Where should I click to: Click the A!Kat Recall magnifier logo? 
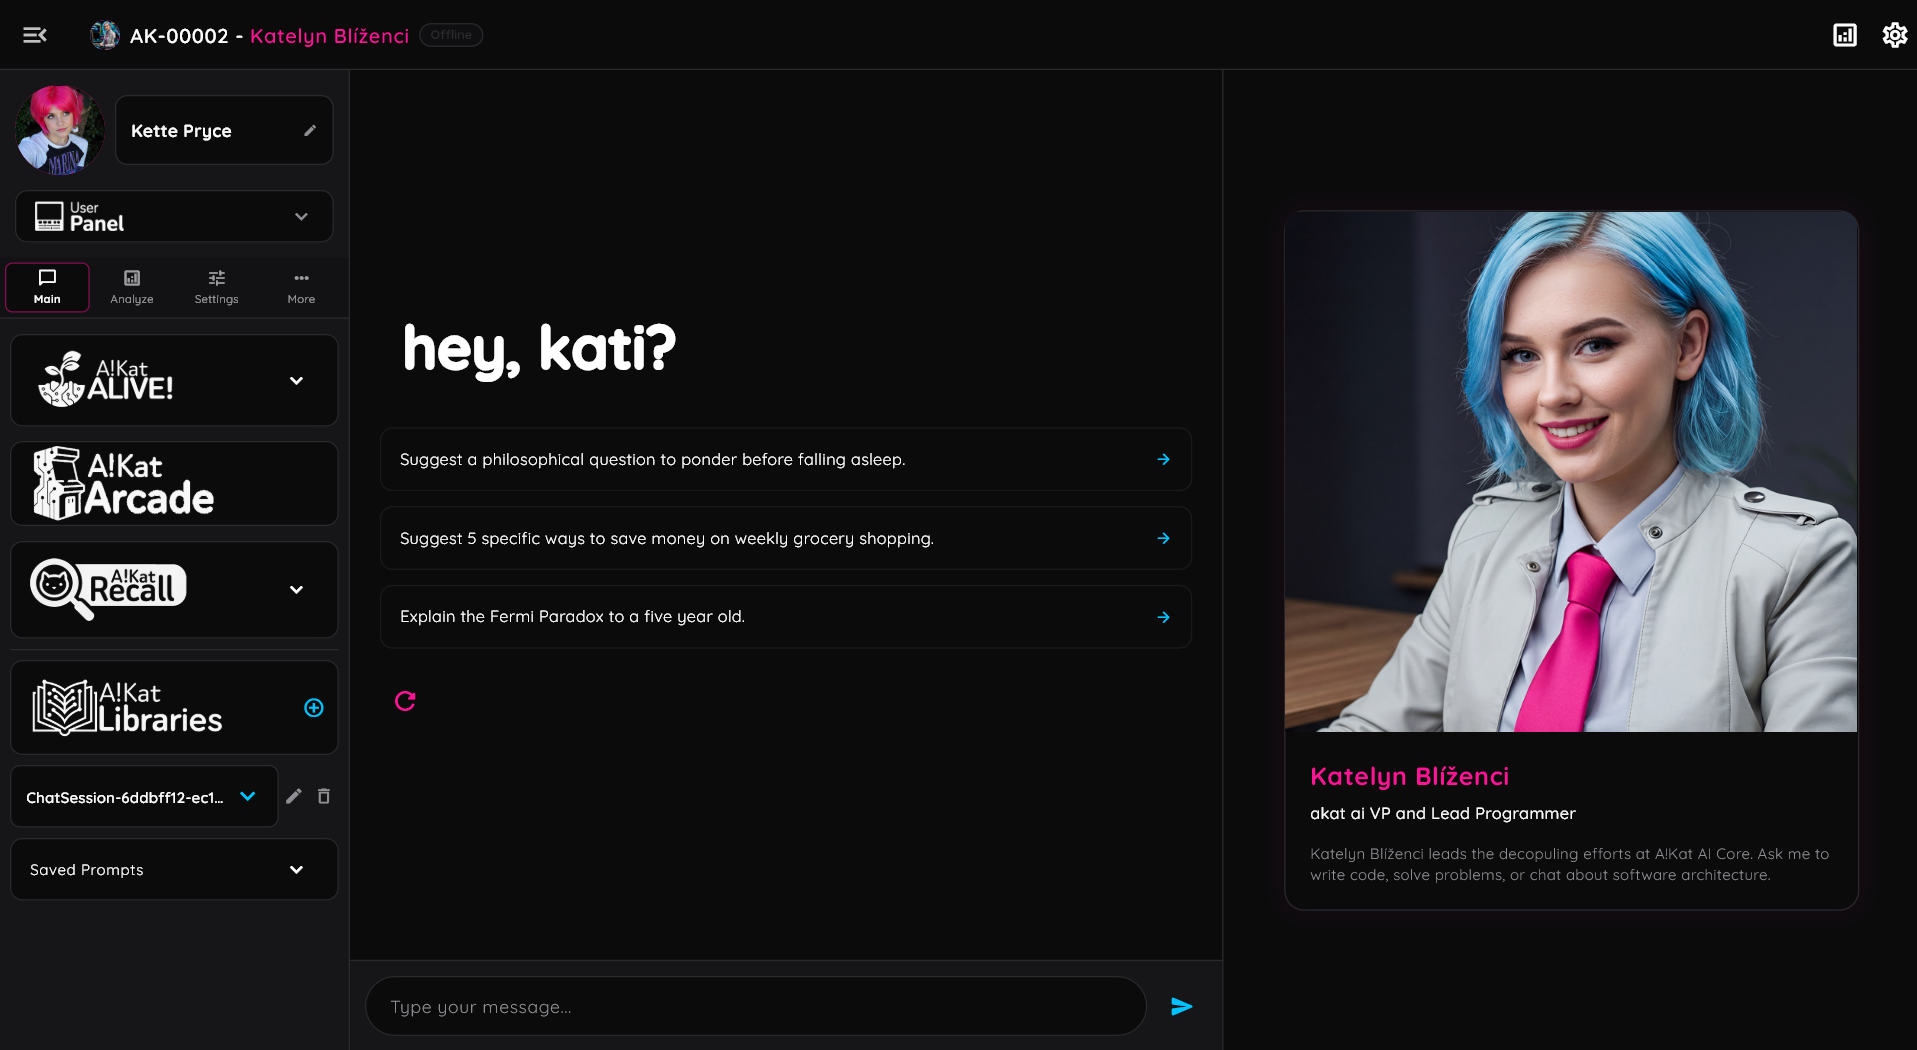pos(108,589)
